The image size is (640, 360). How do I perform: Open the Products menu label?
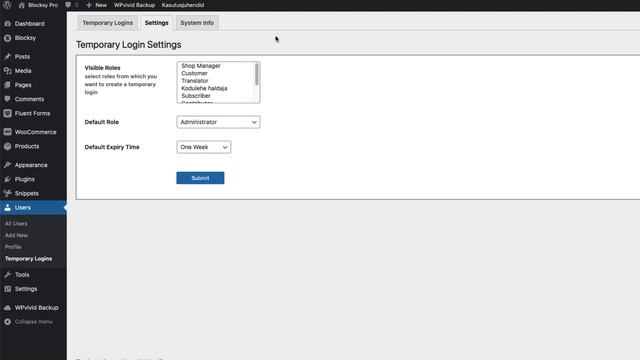click(x=27, y=146)
